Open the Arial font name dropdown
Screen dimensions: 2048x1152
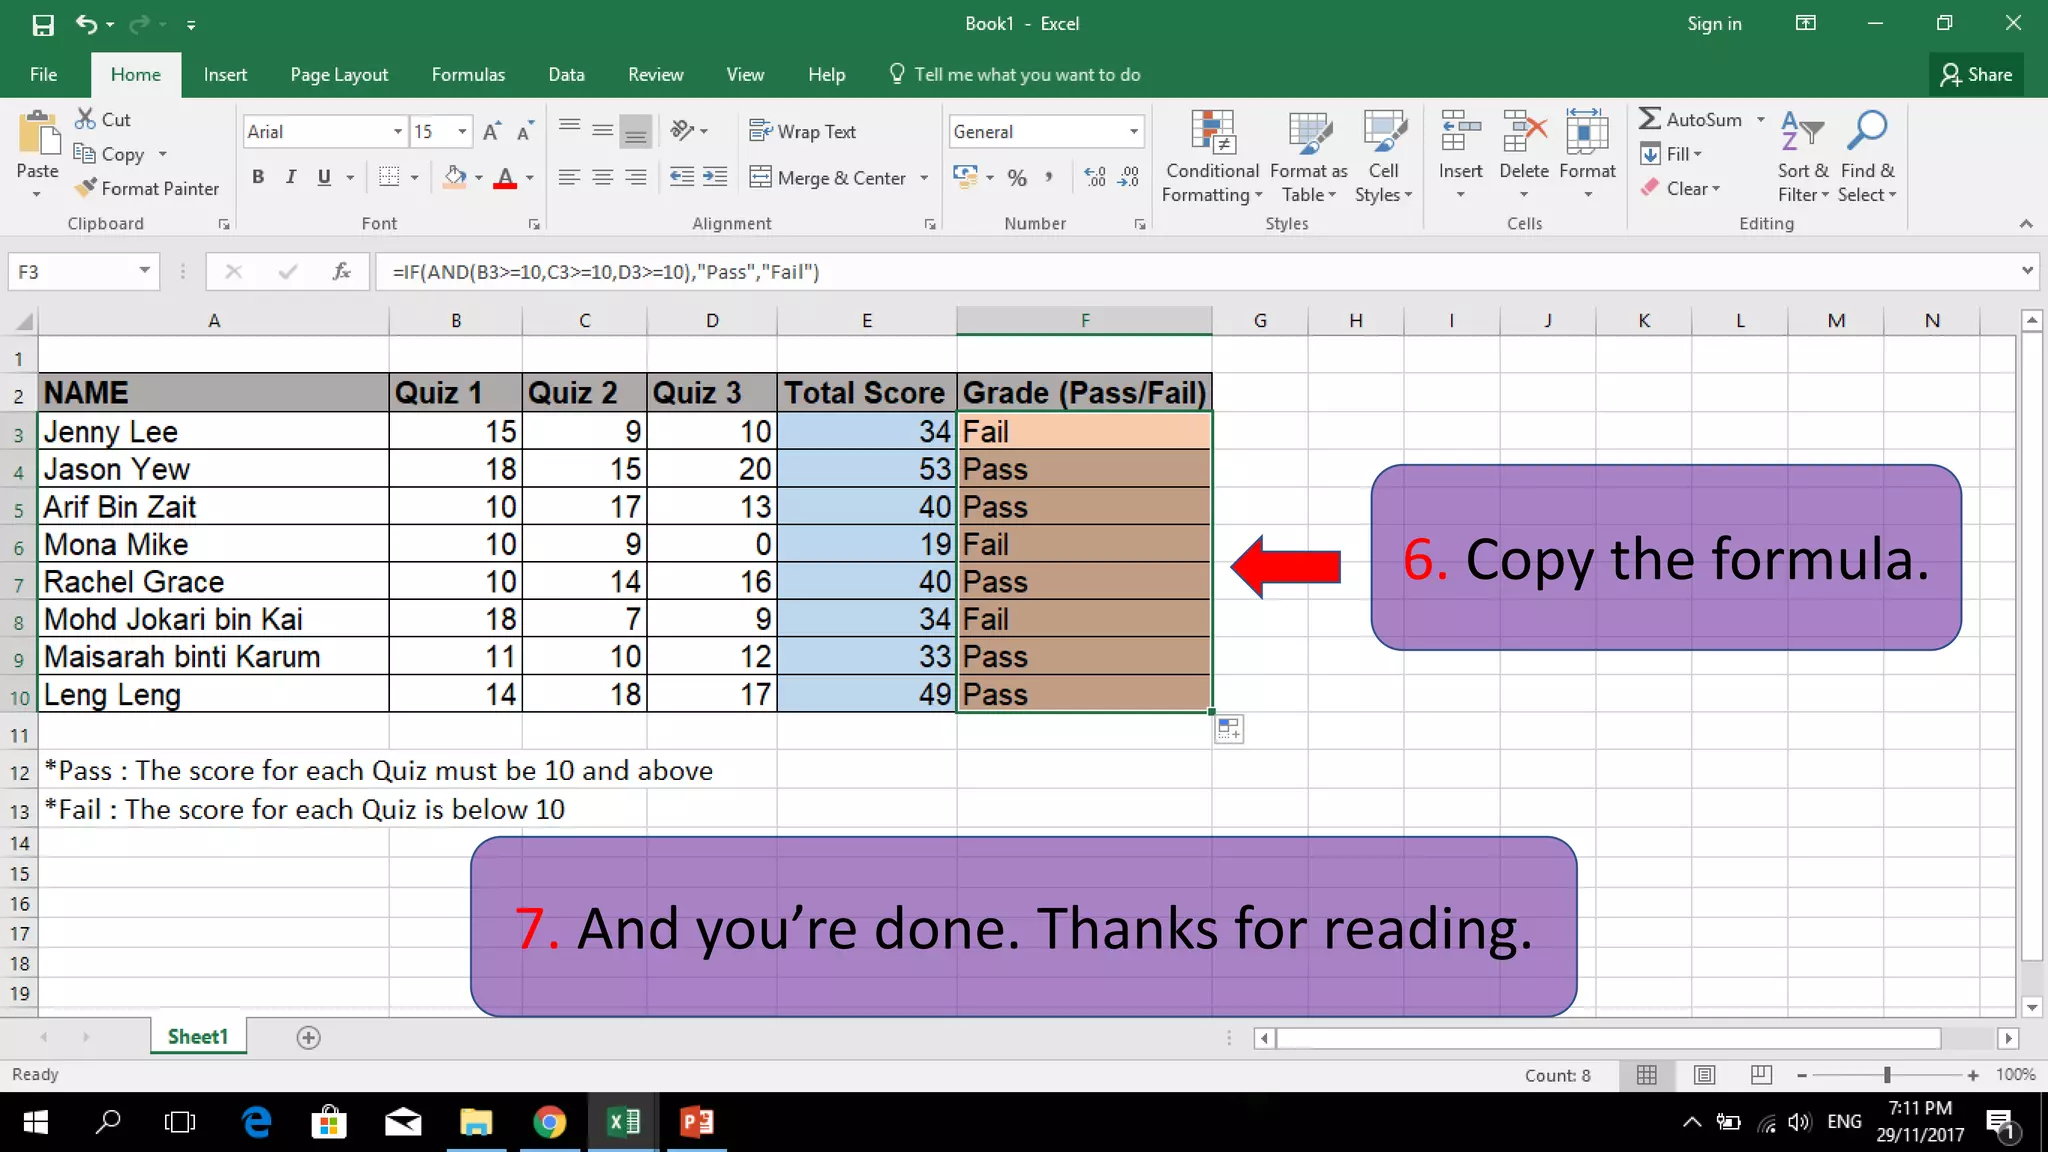398,131
